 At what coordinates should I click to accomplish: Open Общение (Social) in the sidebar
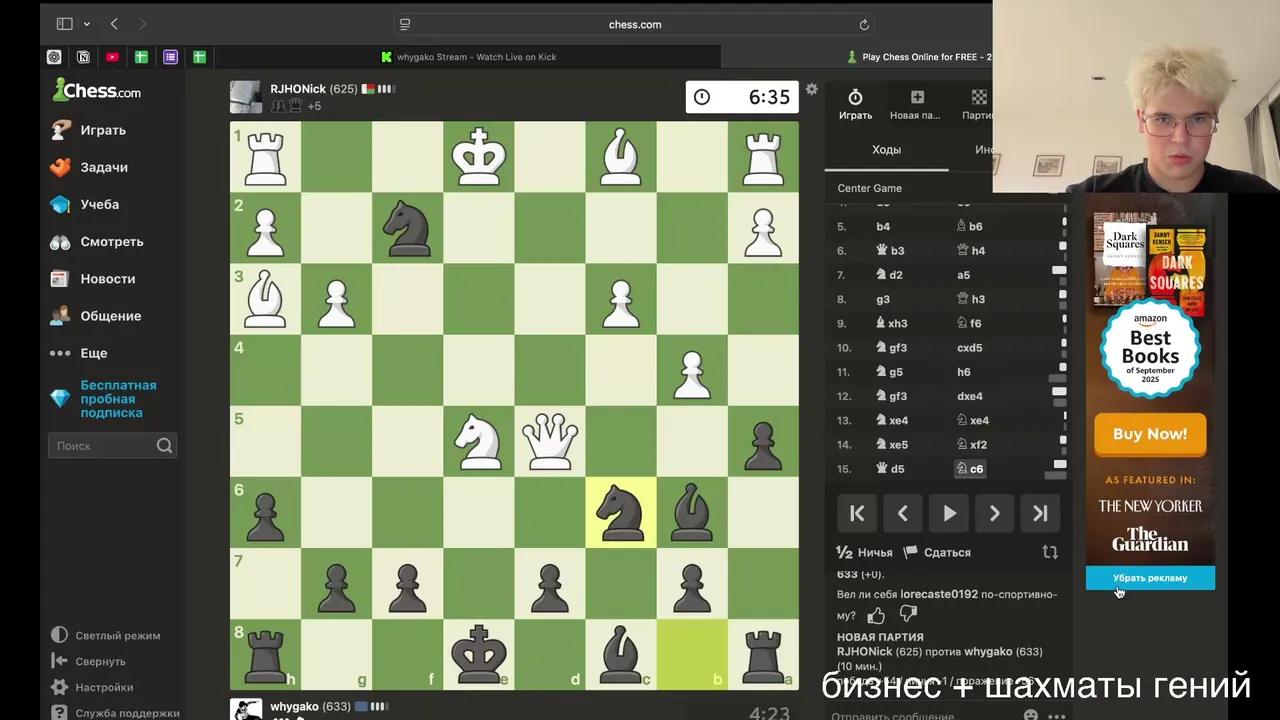tap(95, 316)
